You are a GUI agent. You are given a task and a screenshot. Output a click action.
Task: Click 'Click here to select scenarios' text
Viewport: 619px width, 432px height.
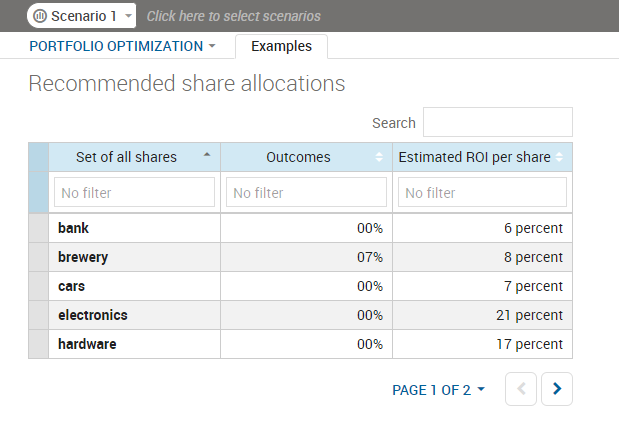click(x=234, y=16)
